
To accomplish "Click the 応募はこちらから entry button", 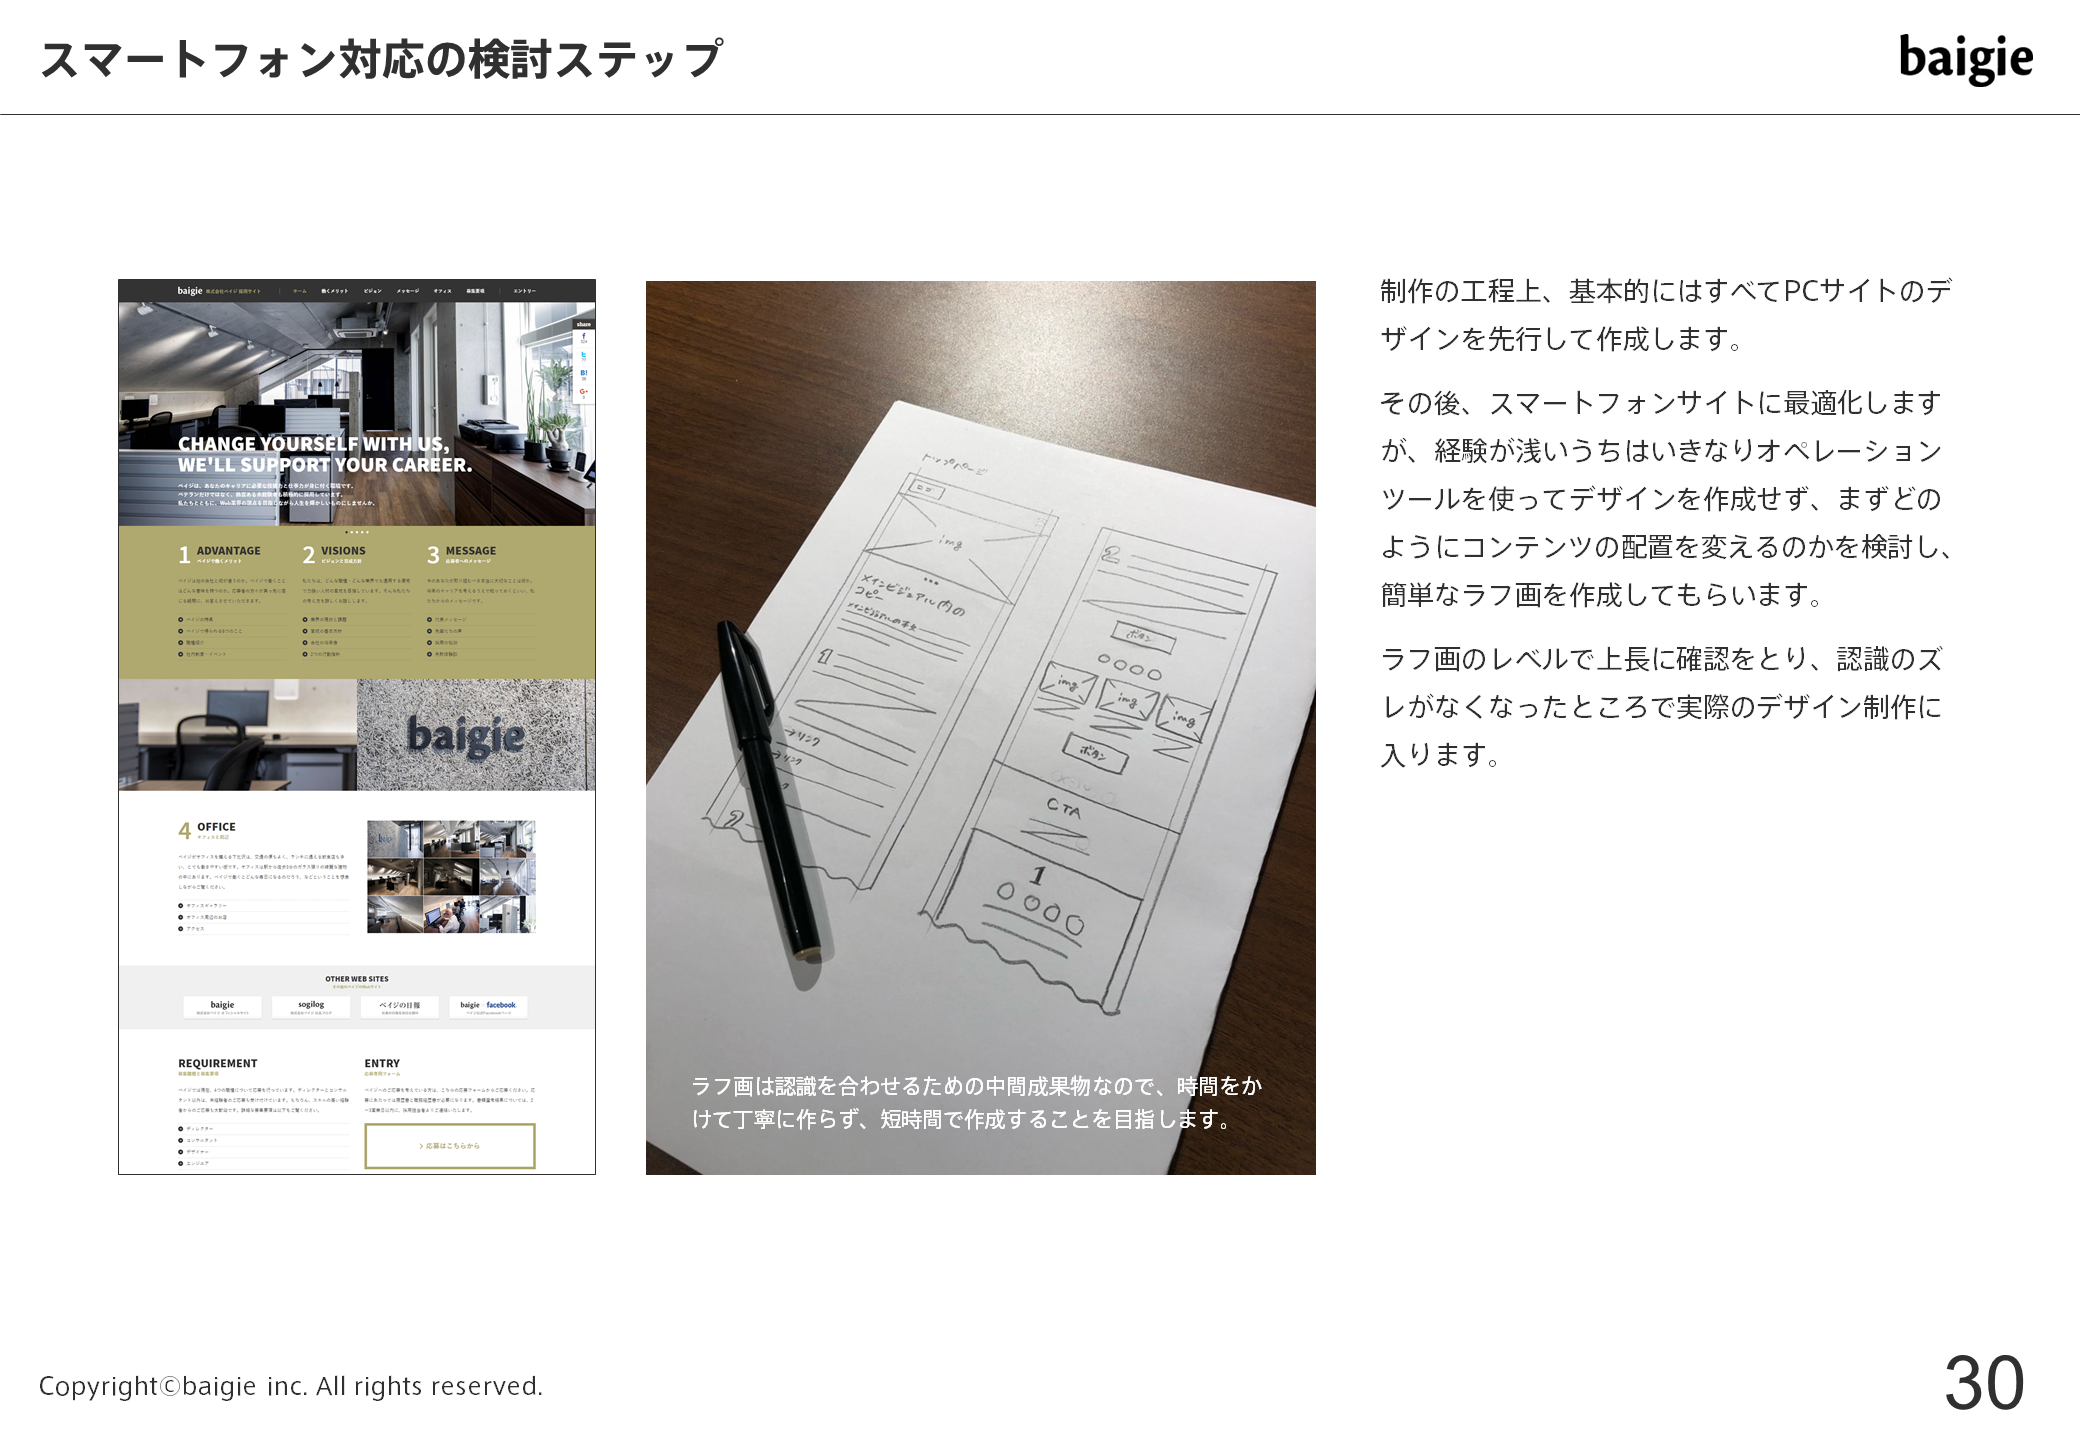I will (450, 1146).
